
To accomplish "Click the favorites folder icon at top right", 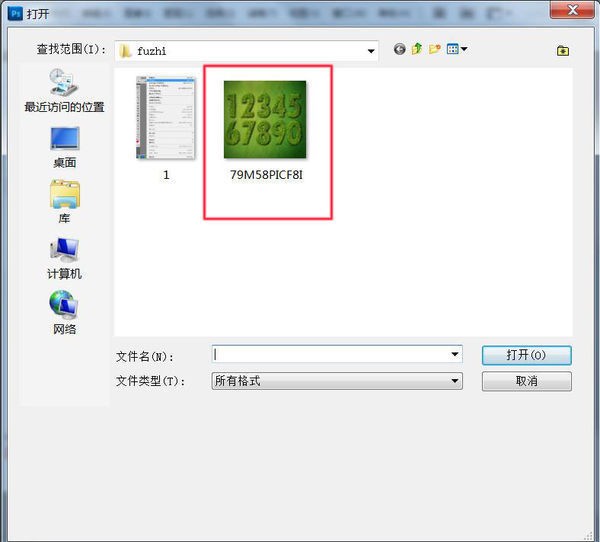I will coord(563,50).
